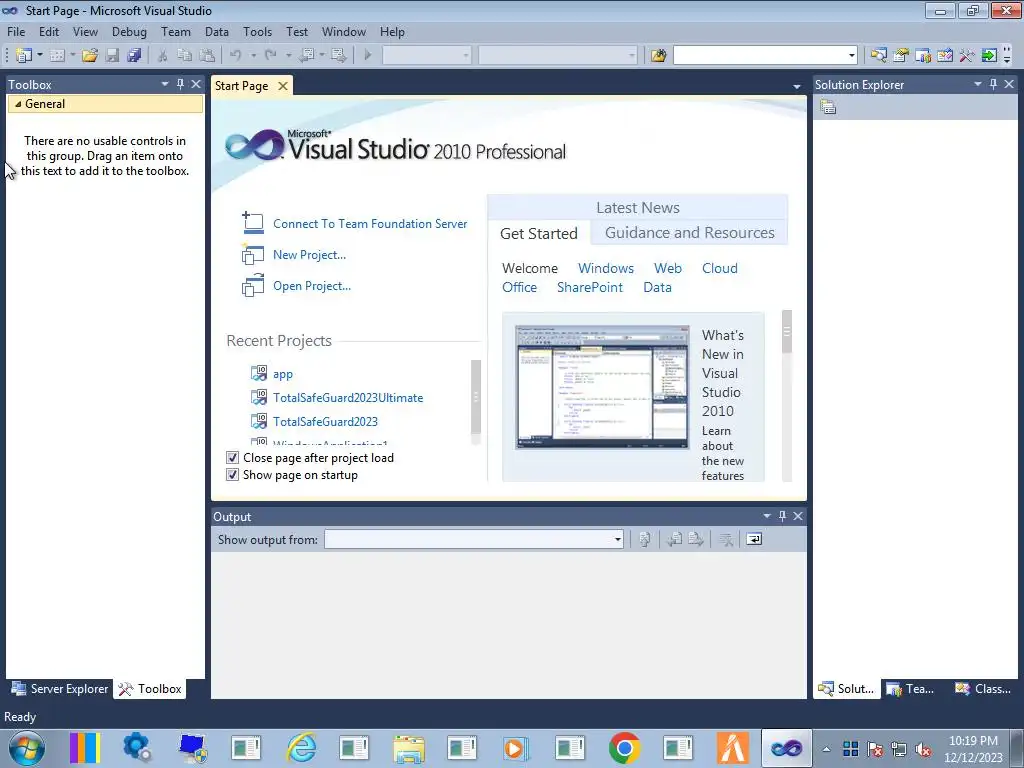Image resolution: width=1024 pixels, height=768 pixels.
Task: Open Solution Explorer window position dropdown
Action: pyautogui.click(x=978, y=84)
